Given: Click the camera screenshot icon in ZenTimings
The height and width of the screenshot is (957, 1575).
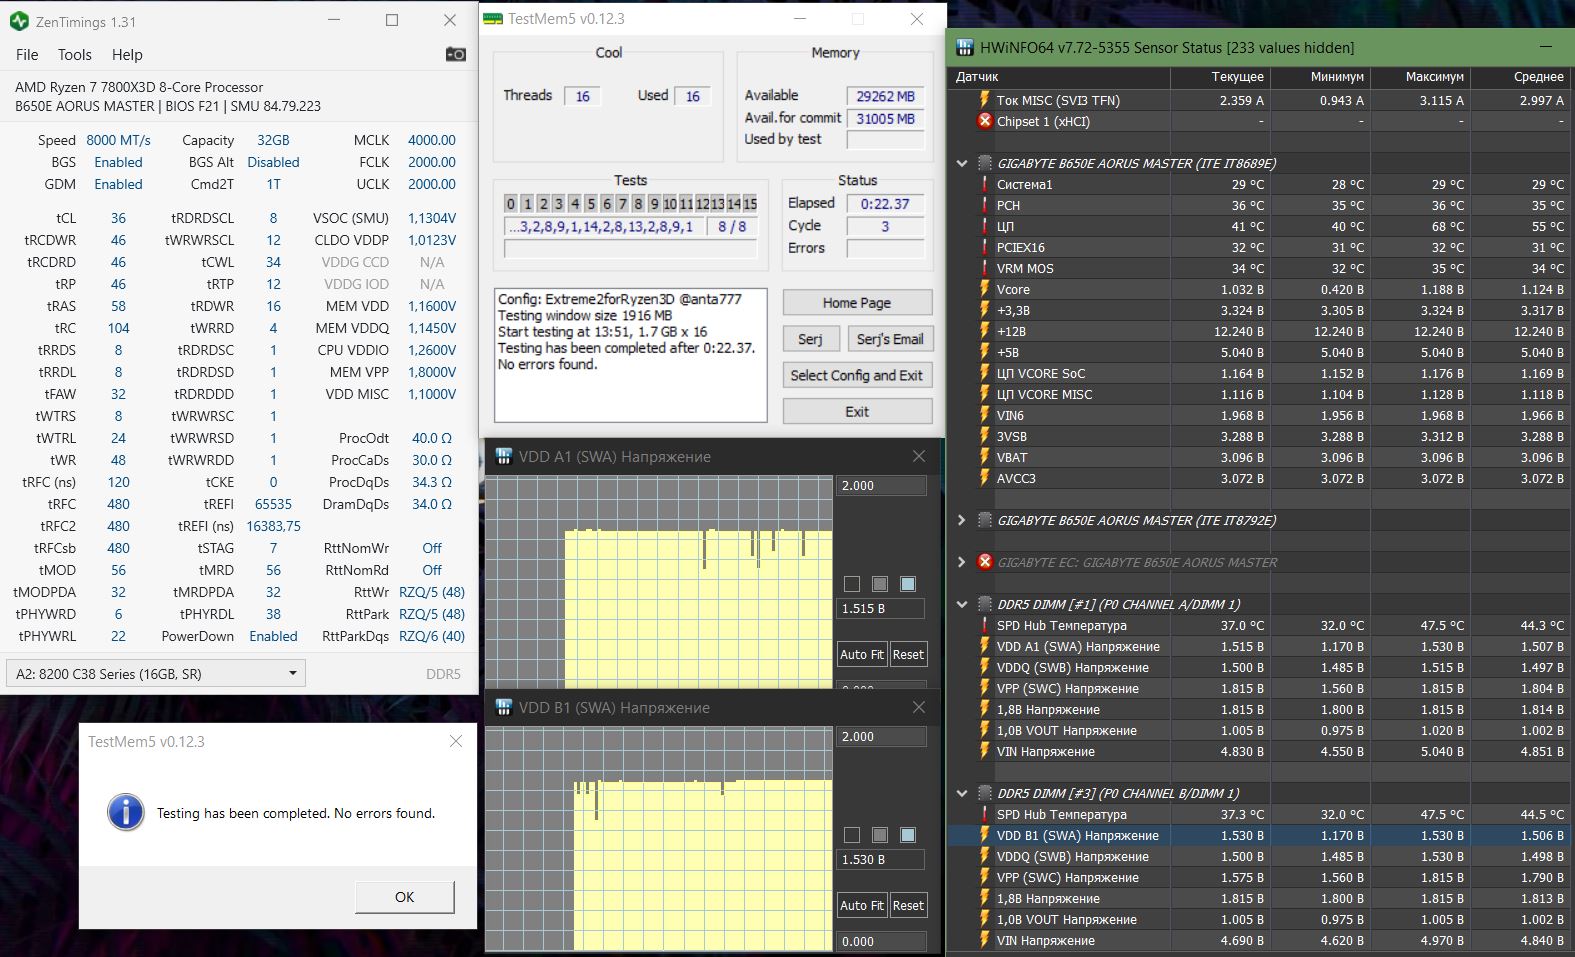Looking at the screenshot, I should click(x=456, y=54).
